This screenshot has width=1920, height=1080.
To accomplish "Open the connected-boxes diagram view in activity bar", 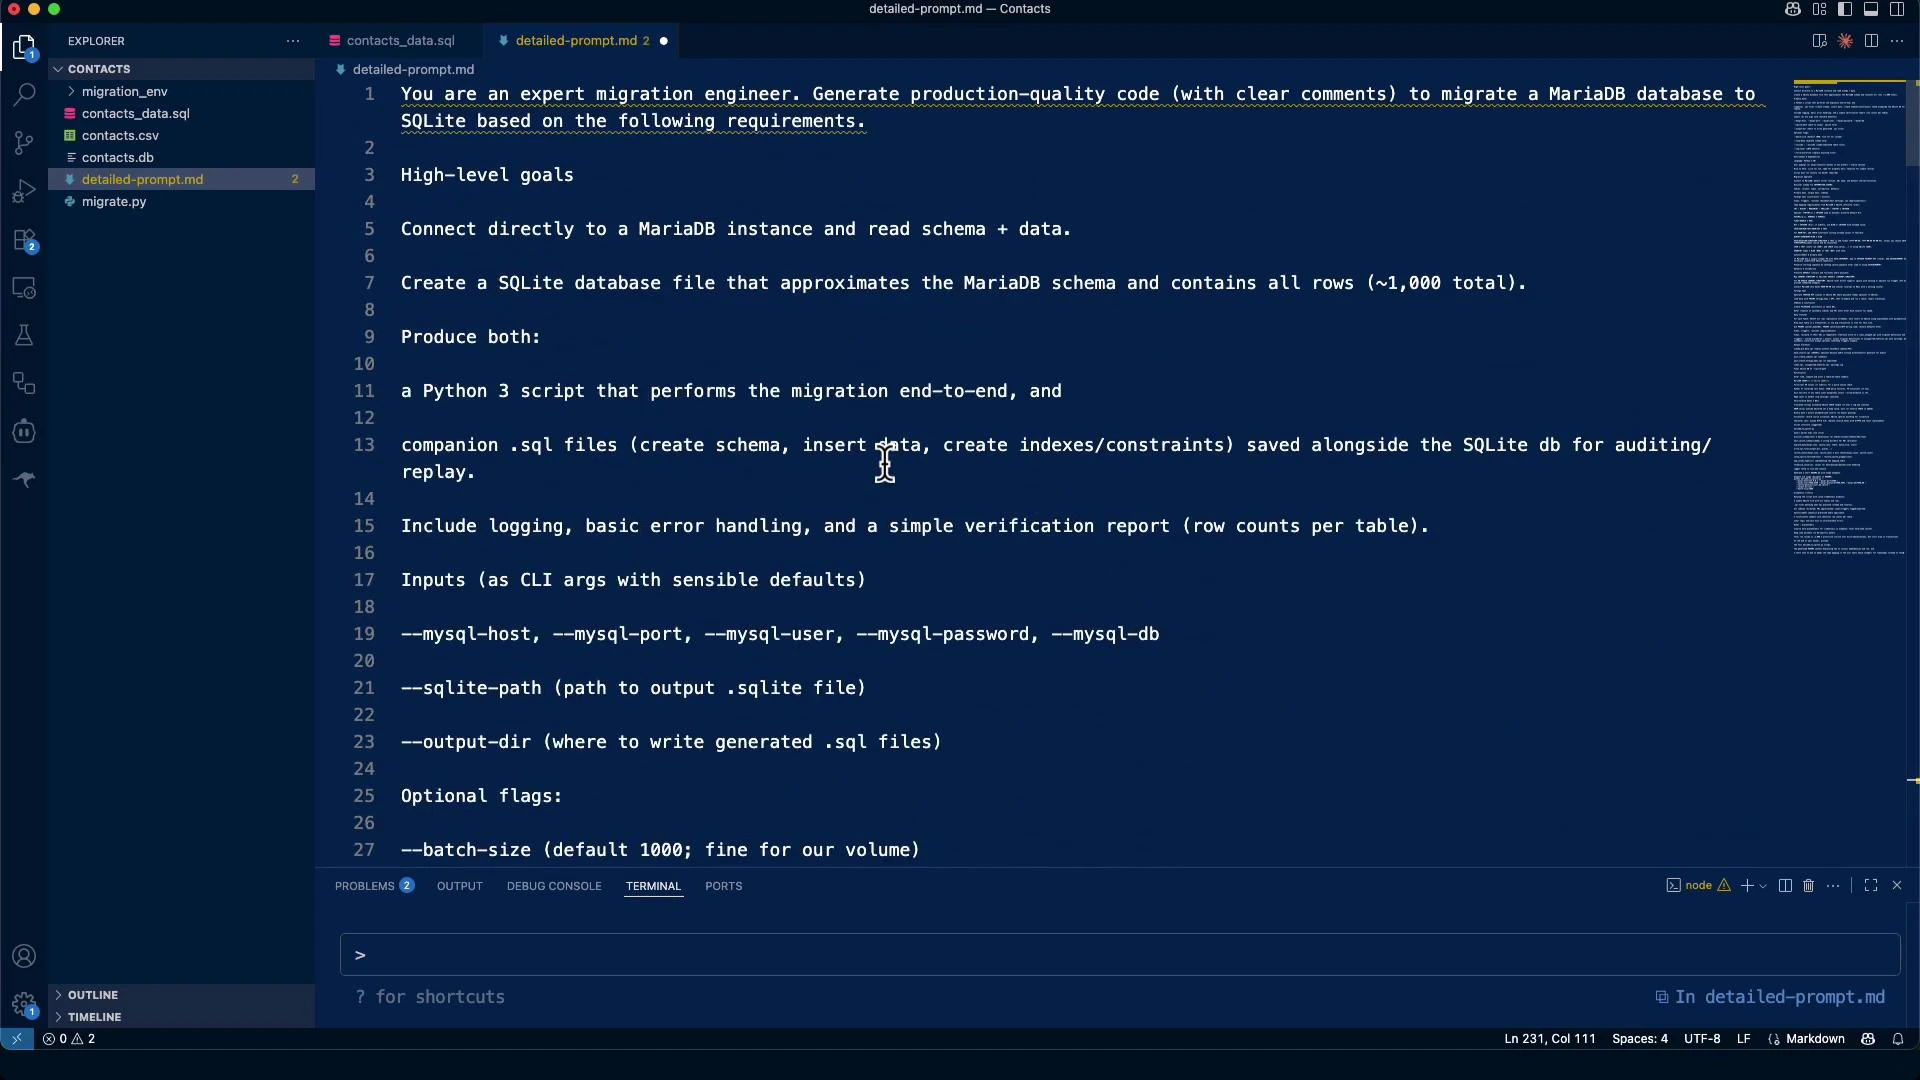I will (x=24, y=384).
